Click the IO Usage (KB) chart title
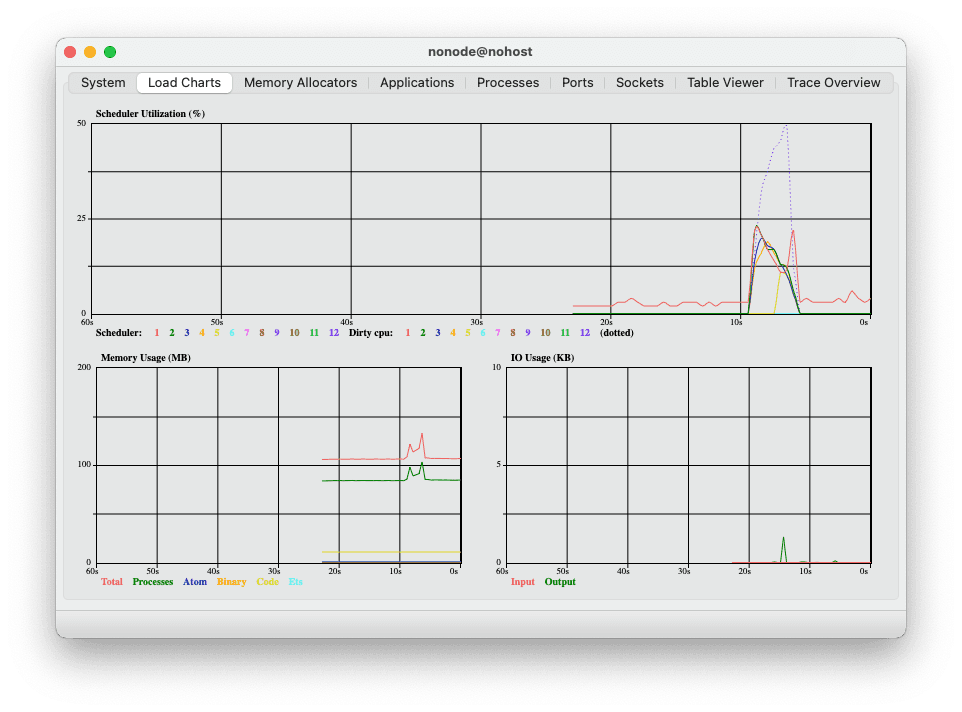The image size is (962, 712). (x=542, y=358)
